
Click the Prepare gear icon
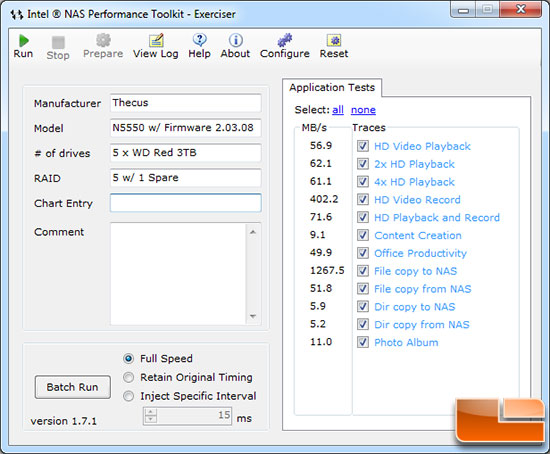(x=103, y=40)
